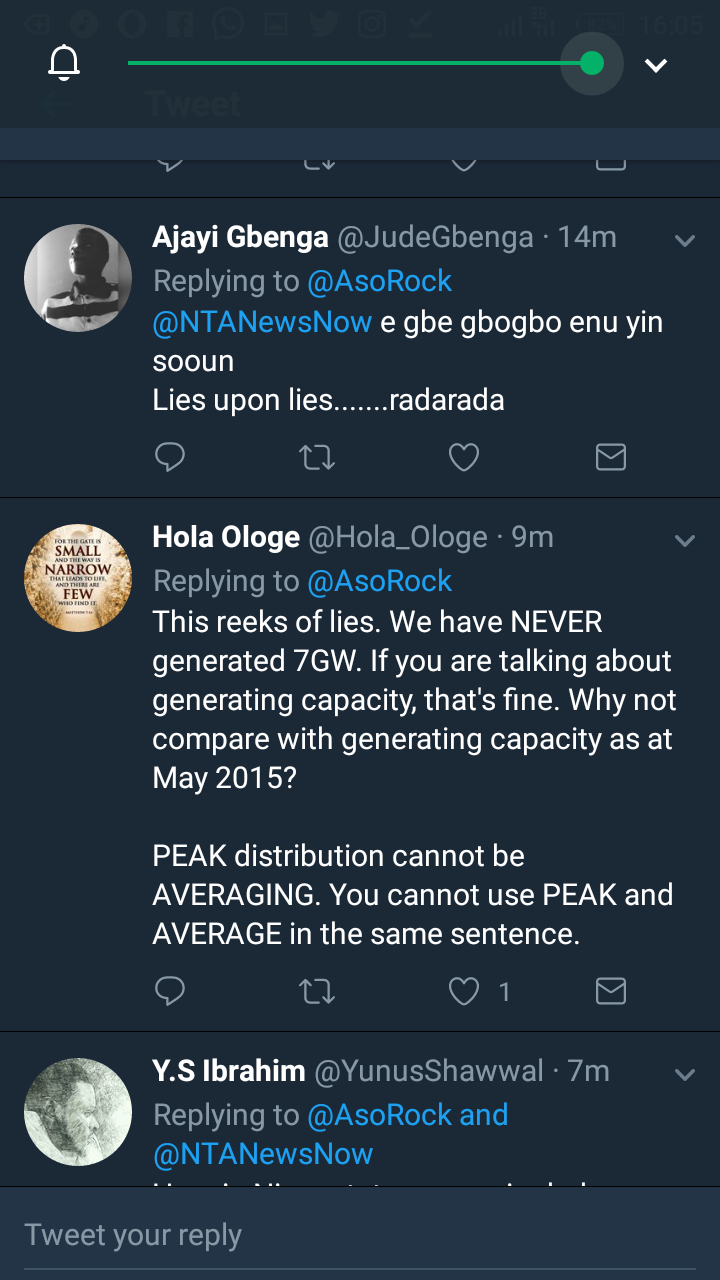Reply to Ajayi Gbenga's tweet

tap(170, 458)
